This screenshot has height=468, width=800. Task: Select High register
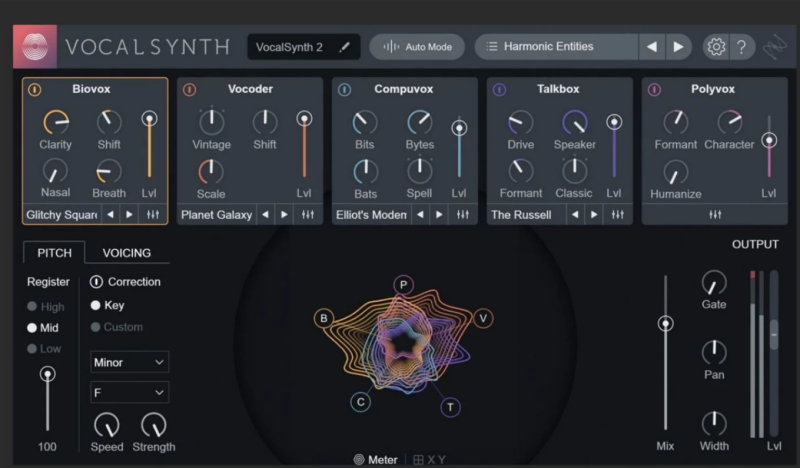click(46, 307)
